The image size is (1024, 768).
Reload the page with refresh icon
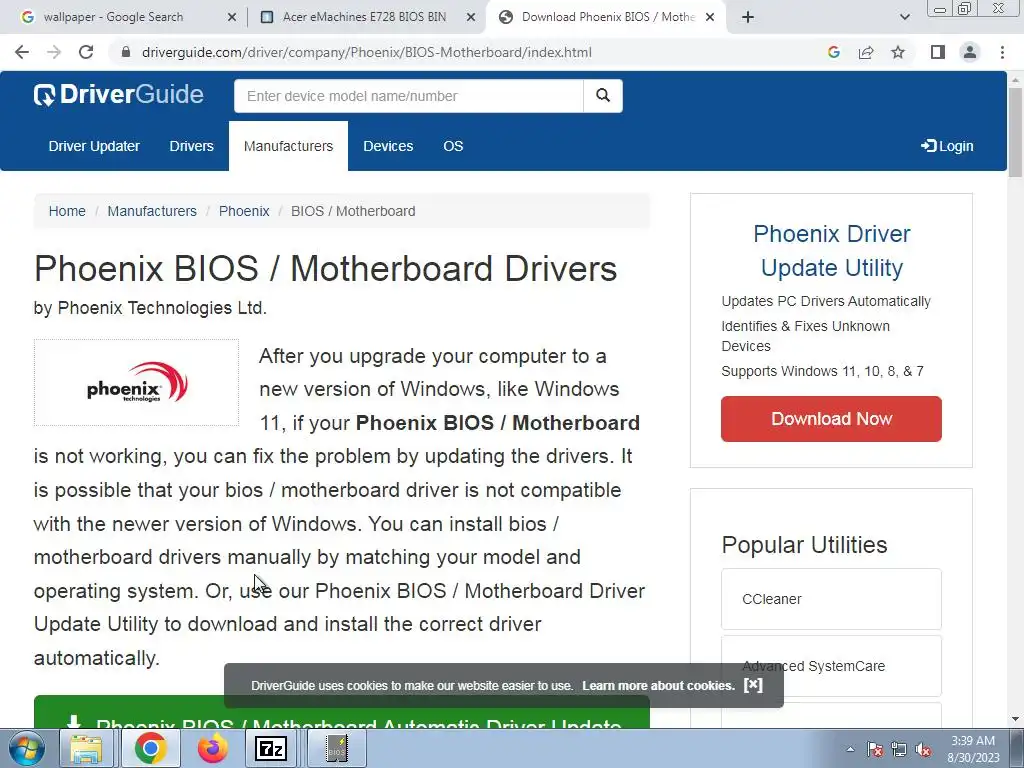tap(86, 52)
